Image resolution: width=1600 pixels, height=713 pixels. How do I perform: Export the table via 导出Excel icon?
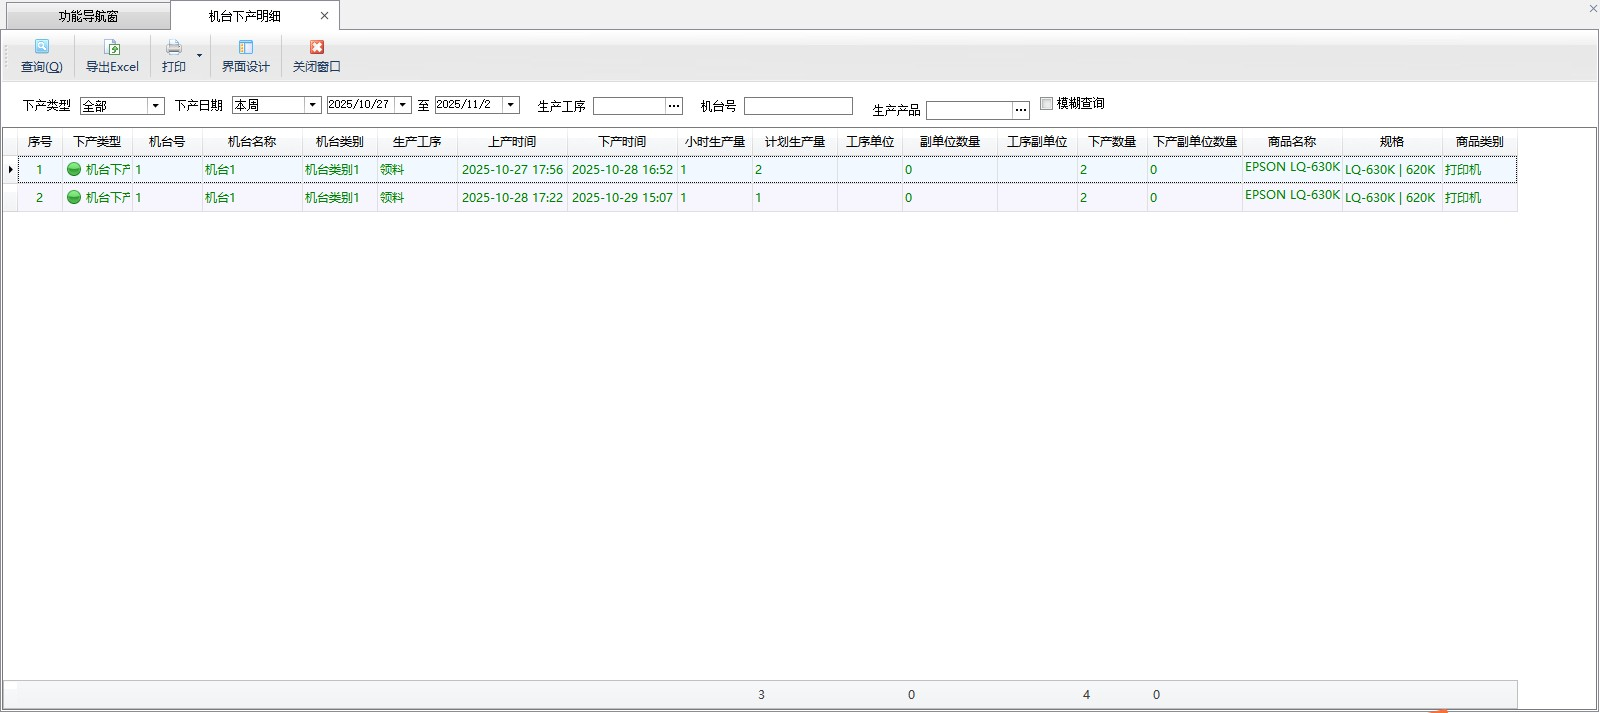coord(112,47)
